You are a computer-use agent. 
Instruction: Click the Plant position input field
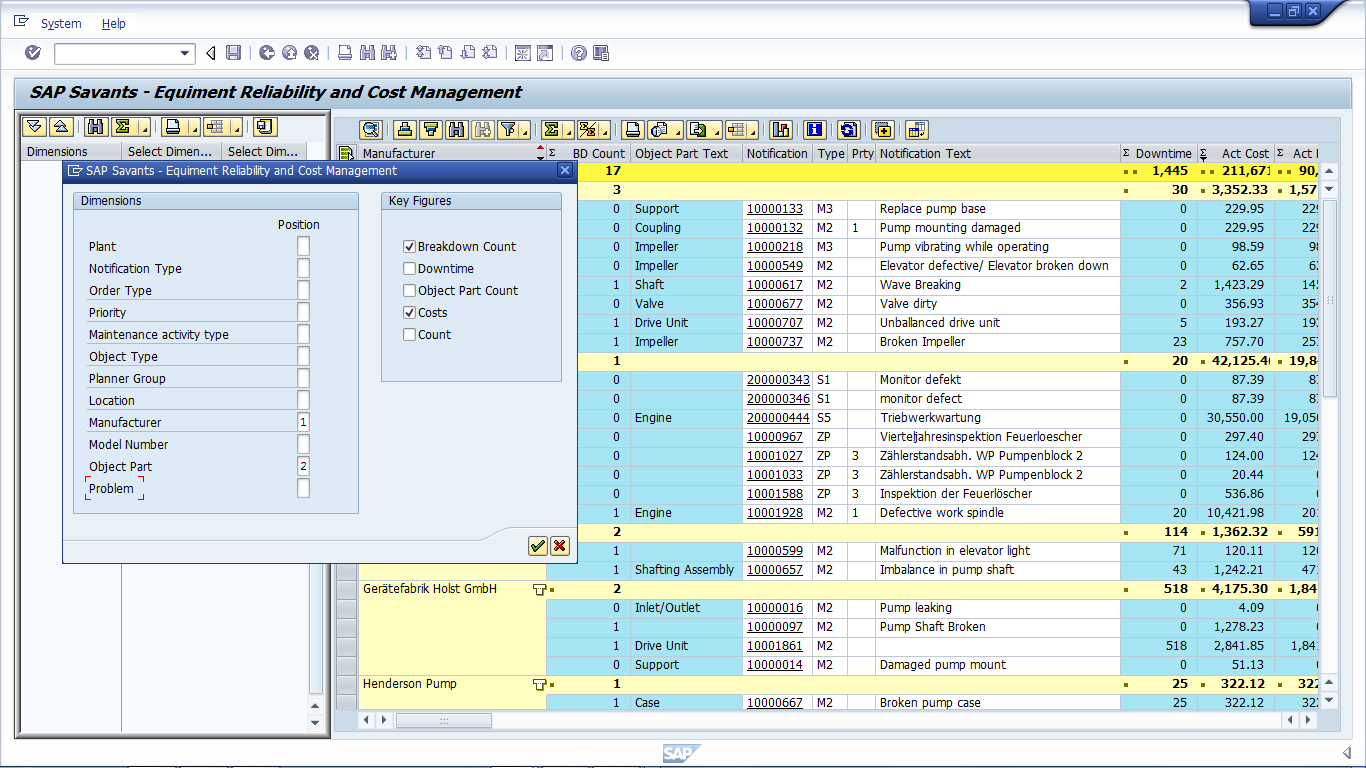pyautogui.click(x=303, y=246)
